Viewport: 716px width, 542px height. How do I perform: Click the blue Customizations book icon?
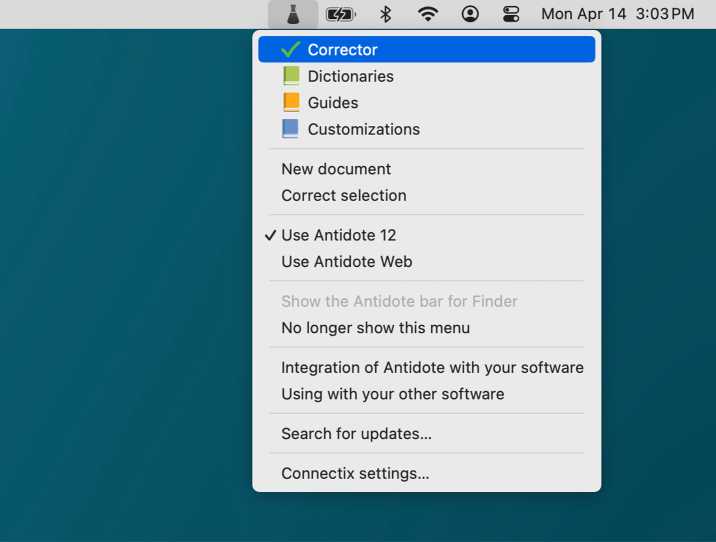(x=291, y=129)
